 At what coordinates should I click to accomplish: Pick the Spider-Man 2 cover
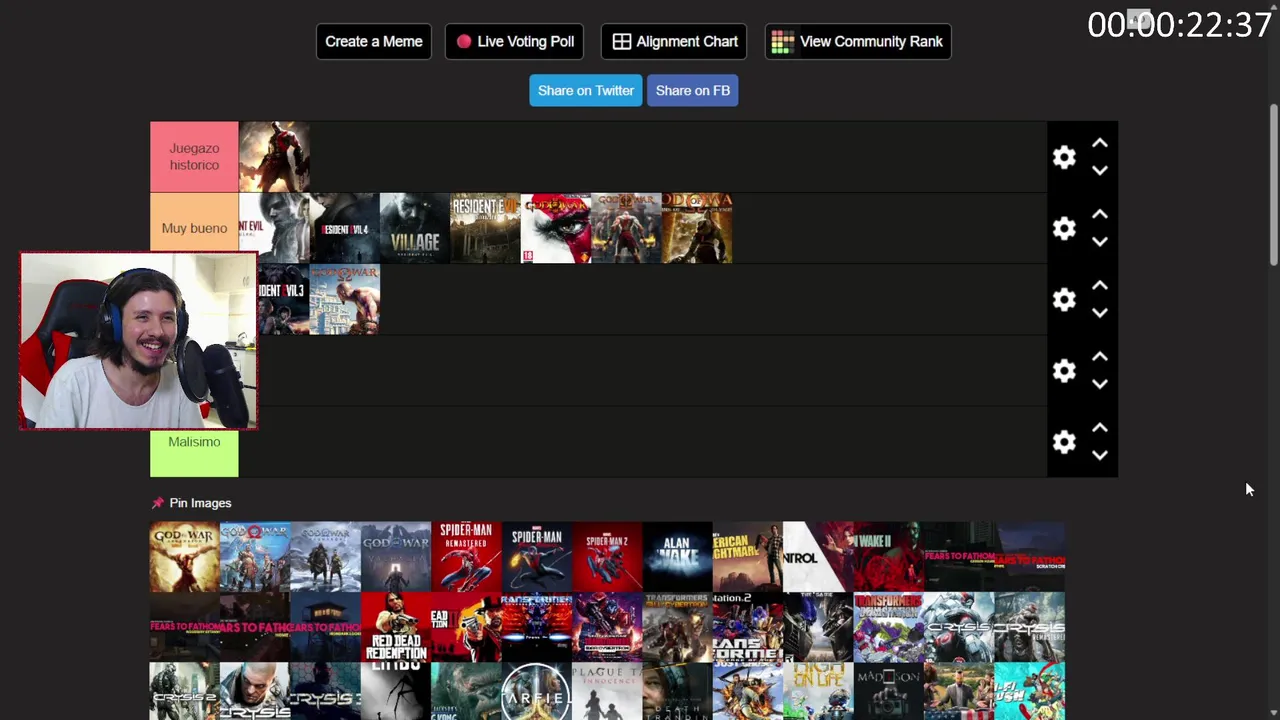coord(607,557)
